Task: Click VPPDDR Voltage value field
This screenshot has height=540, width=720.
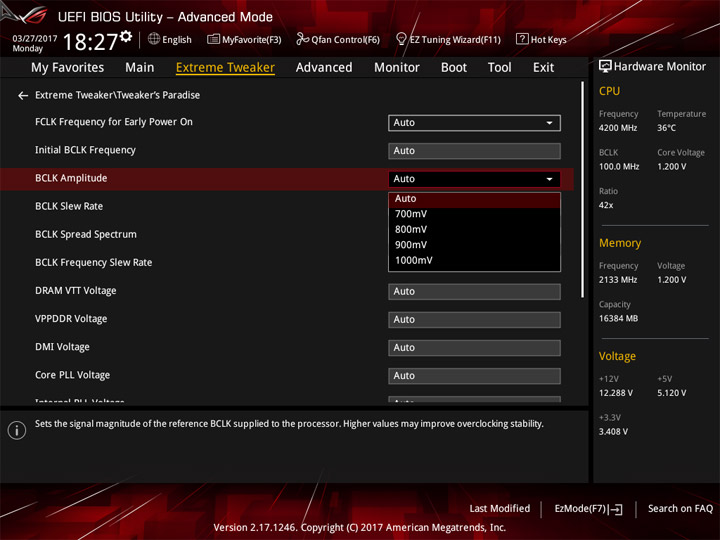Action: pyautogui.click(x=474, y=320)
